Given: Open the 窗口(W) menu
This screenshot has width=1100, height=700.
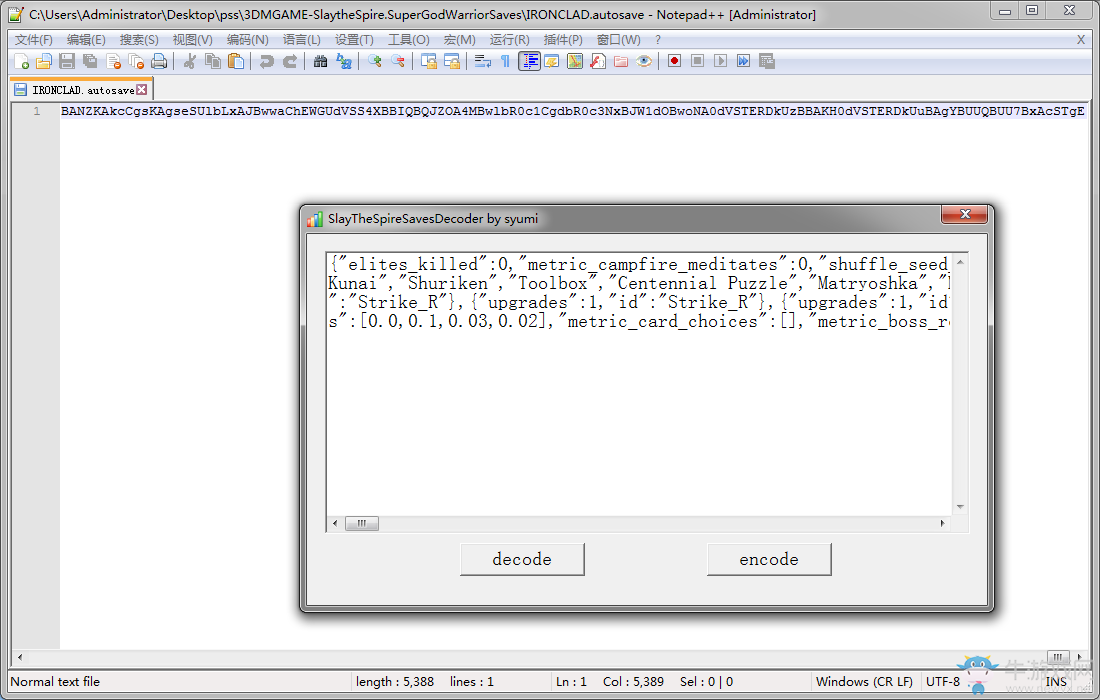Looking at the screenshot, I should [x=618, y=40].
